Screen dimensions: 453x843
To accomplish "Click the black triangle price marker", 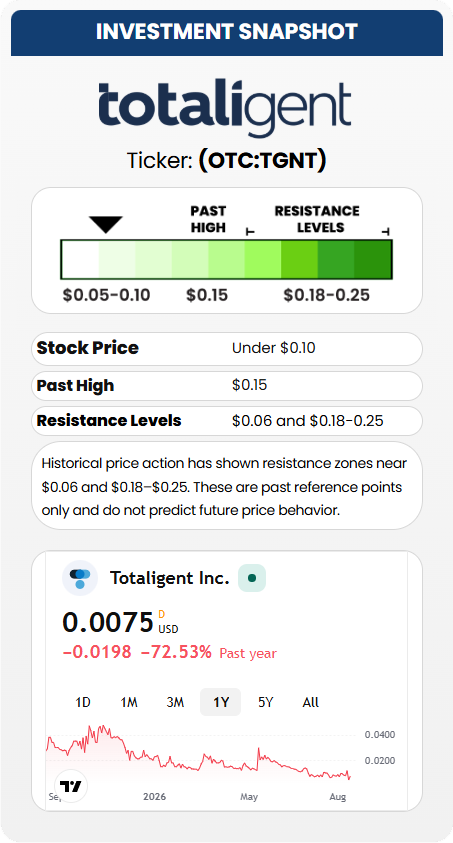I will [x=106, y=224].
